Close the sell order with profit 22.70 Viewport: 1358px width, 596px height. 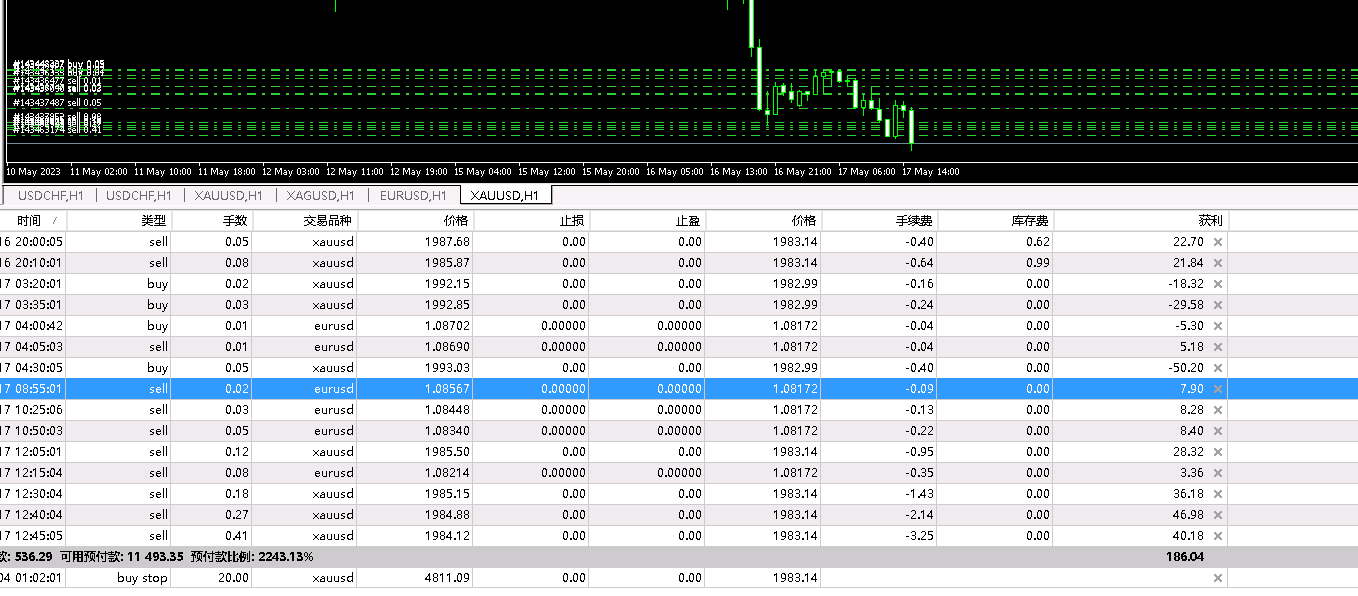click(x=1217, y=242)
